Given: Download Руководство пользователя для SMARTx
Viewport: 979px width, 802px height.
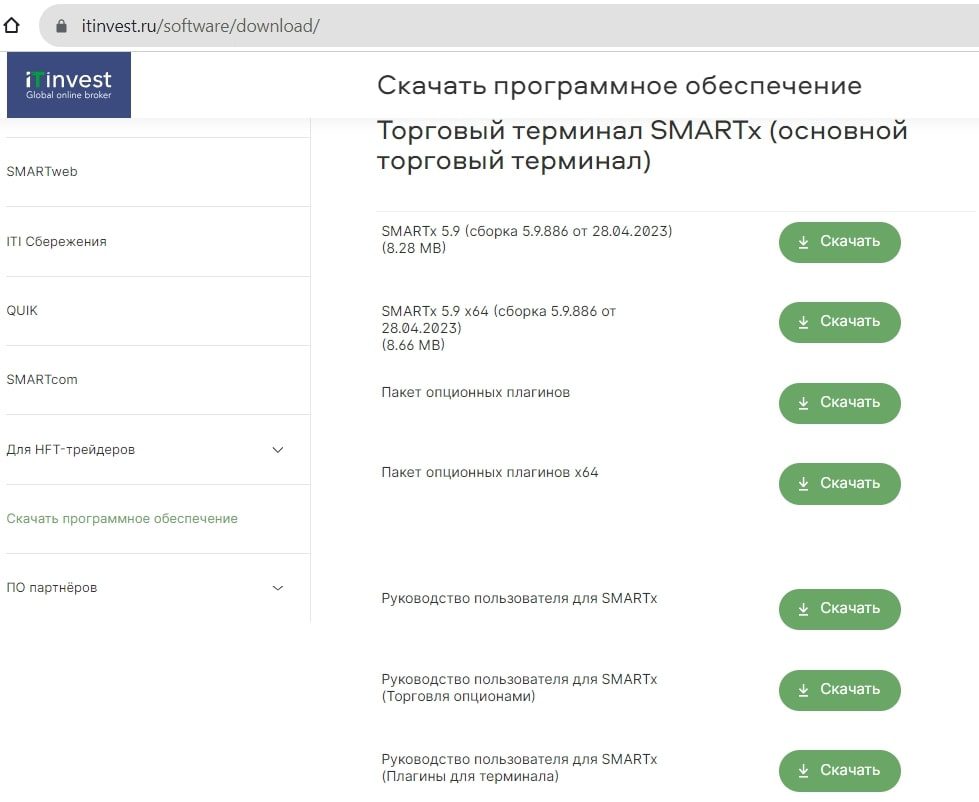Looking at the screenshot, I should (839, 609).
